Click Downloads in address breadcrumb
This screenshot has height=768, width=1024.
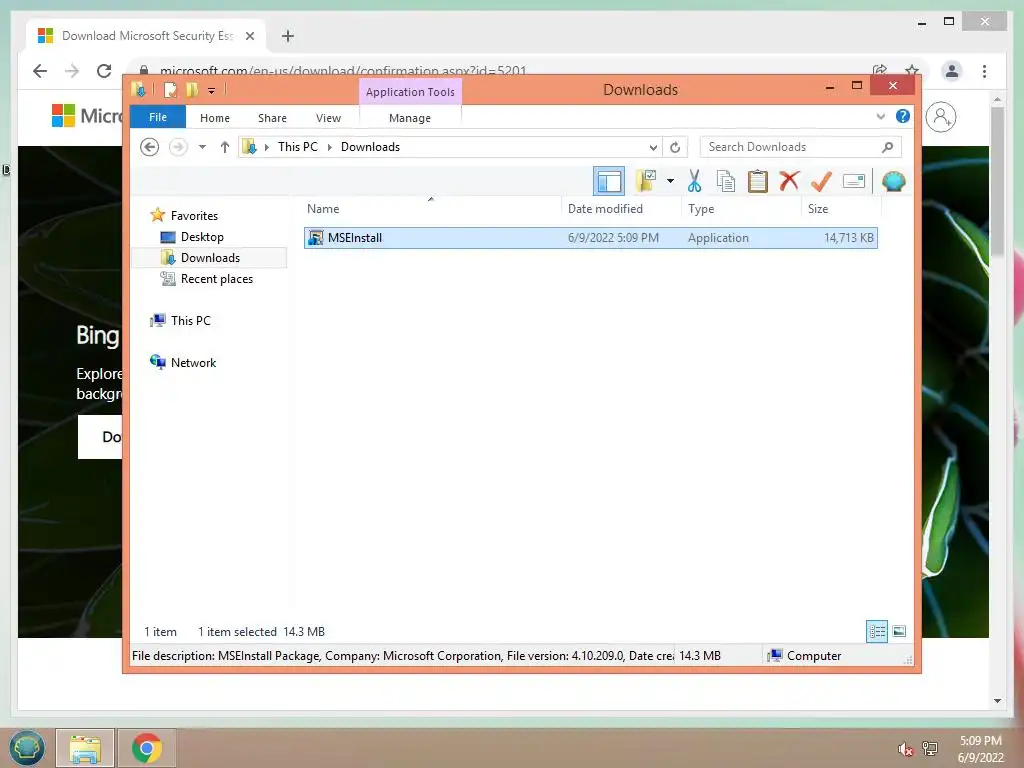point(370,147)
